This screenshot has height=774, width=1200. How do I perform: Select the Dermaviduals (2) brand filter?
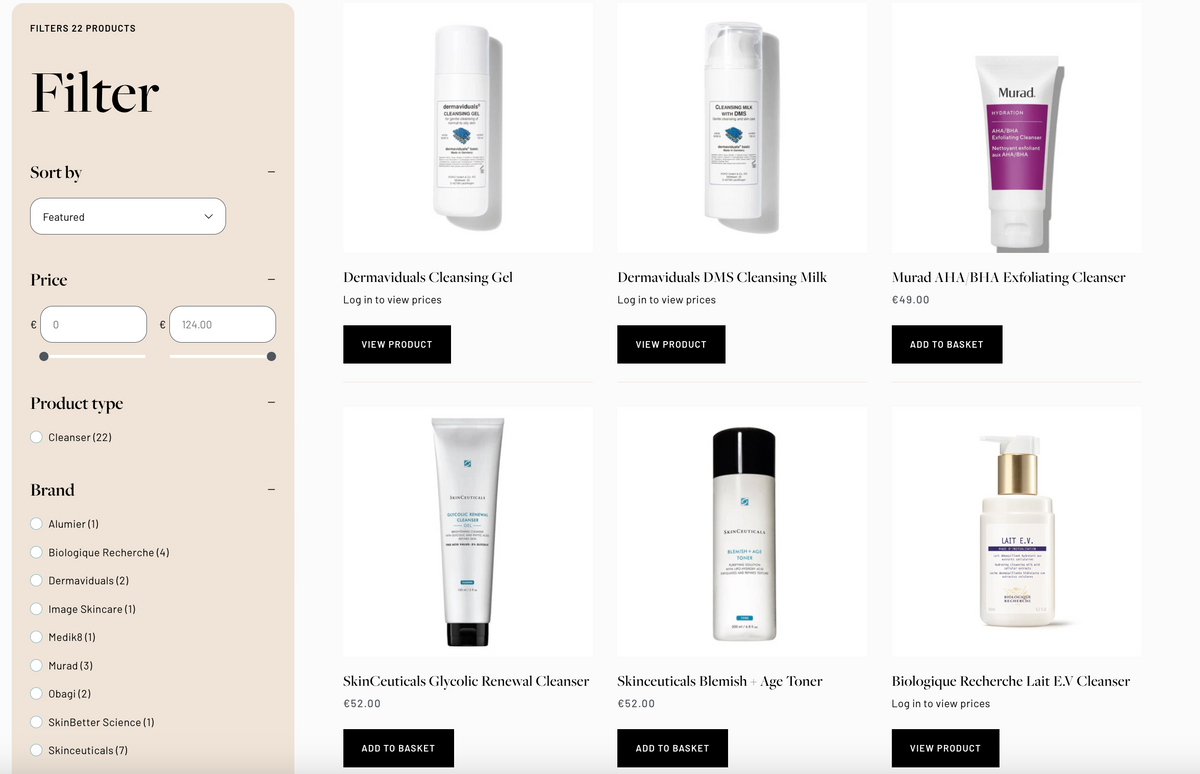coord(80,580)
